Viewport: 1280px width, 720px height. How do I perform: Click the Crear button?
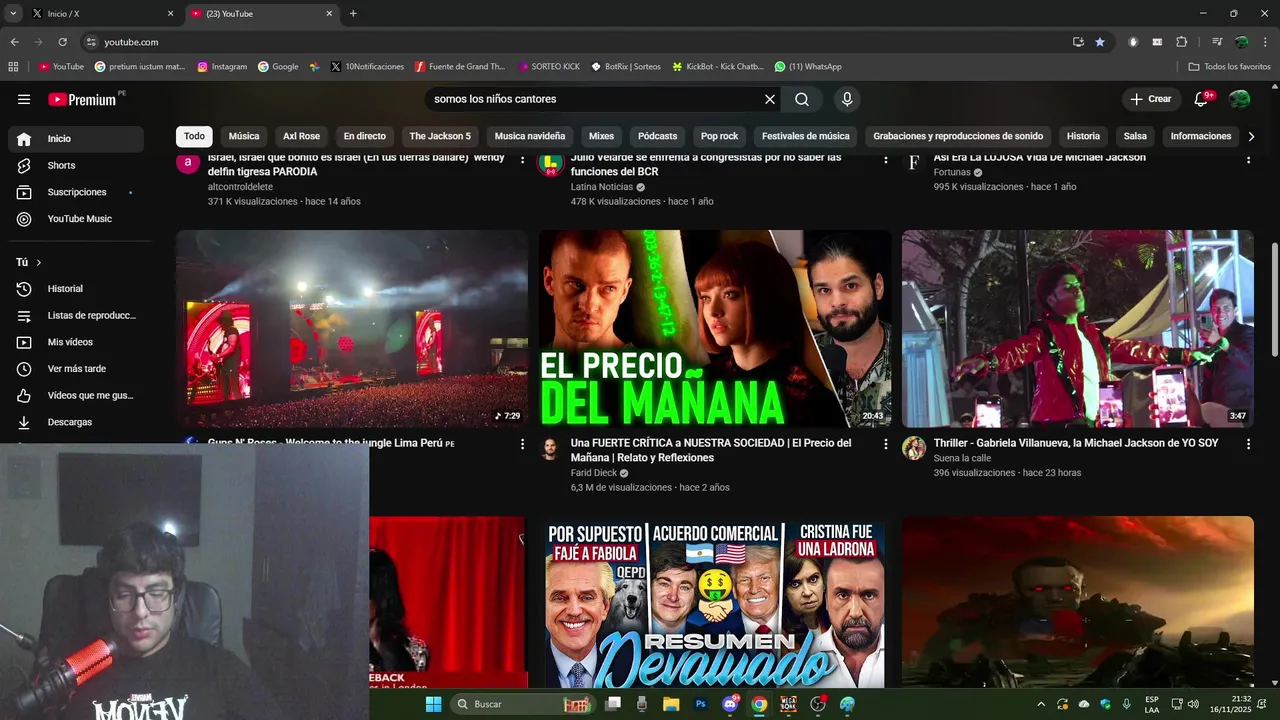tap(1151, 99)
